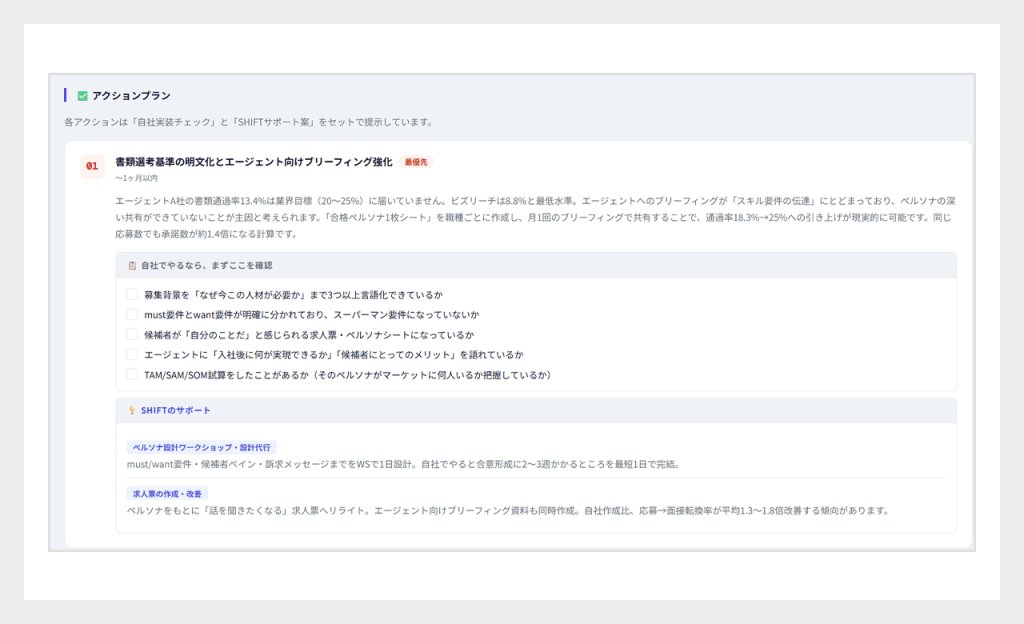Click the lightning icon beside SHIFTのサポート
Image resolution: width=1024 pixels, height=624 pixels.
click(132, 411)
